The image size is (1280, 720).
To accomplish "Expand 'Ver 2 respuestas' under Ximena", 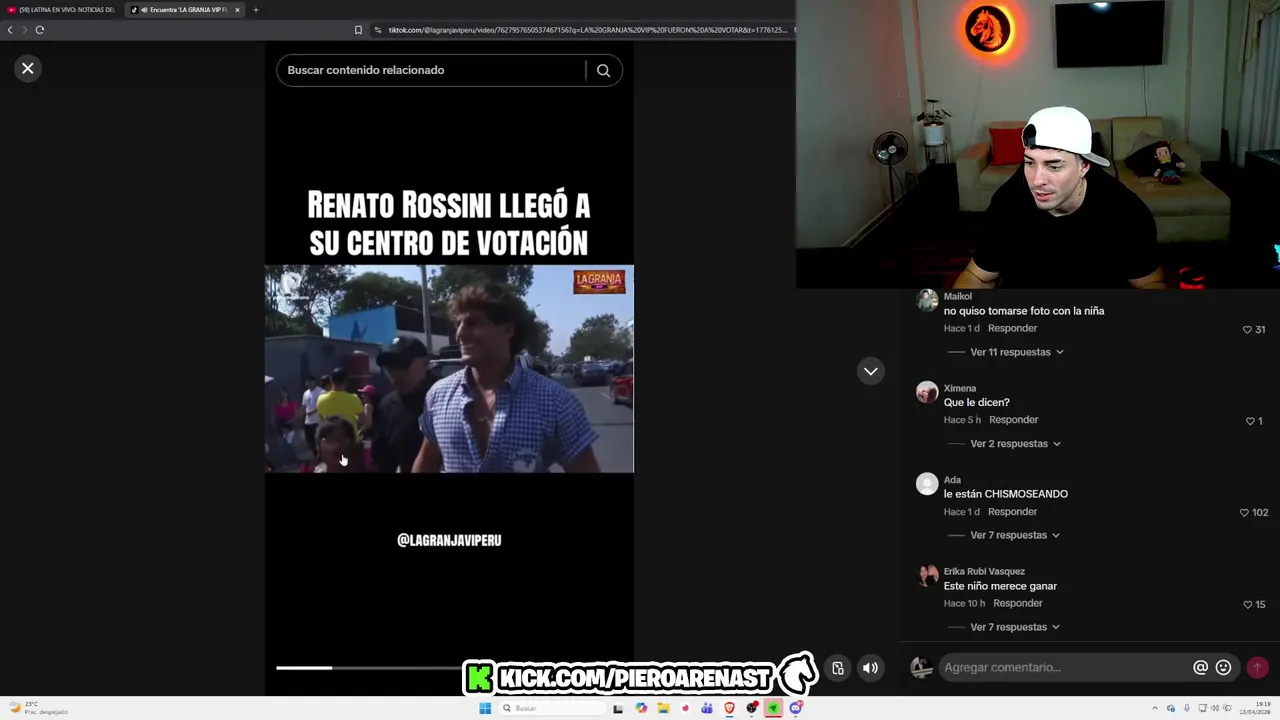I will (x=1015, y=444).
